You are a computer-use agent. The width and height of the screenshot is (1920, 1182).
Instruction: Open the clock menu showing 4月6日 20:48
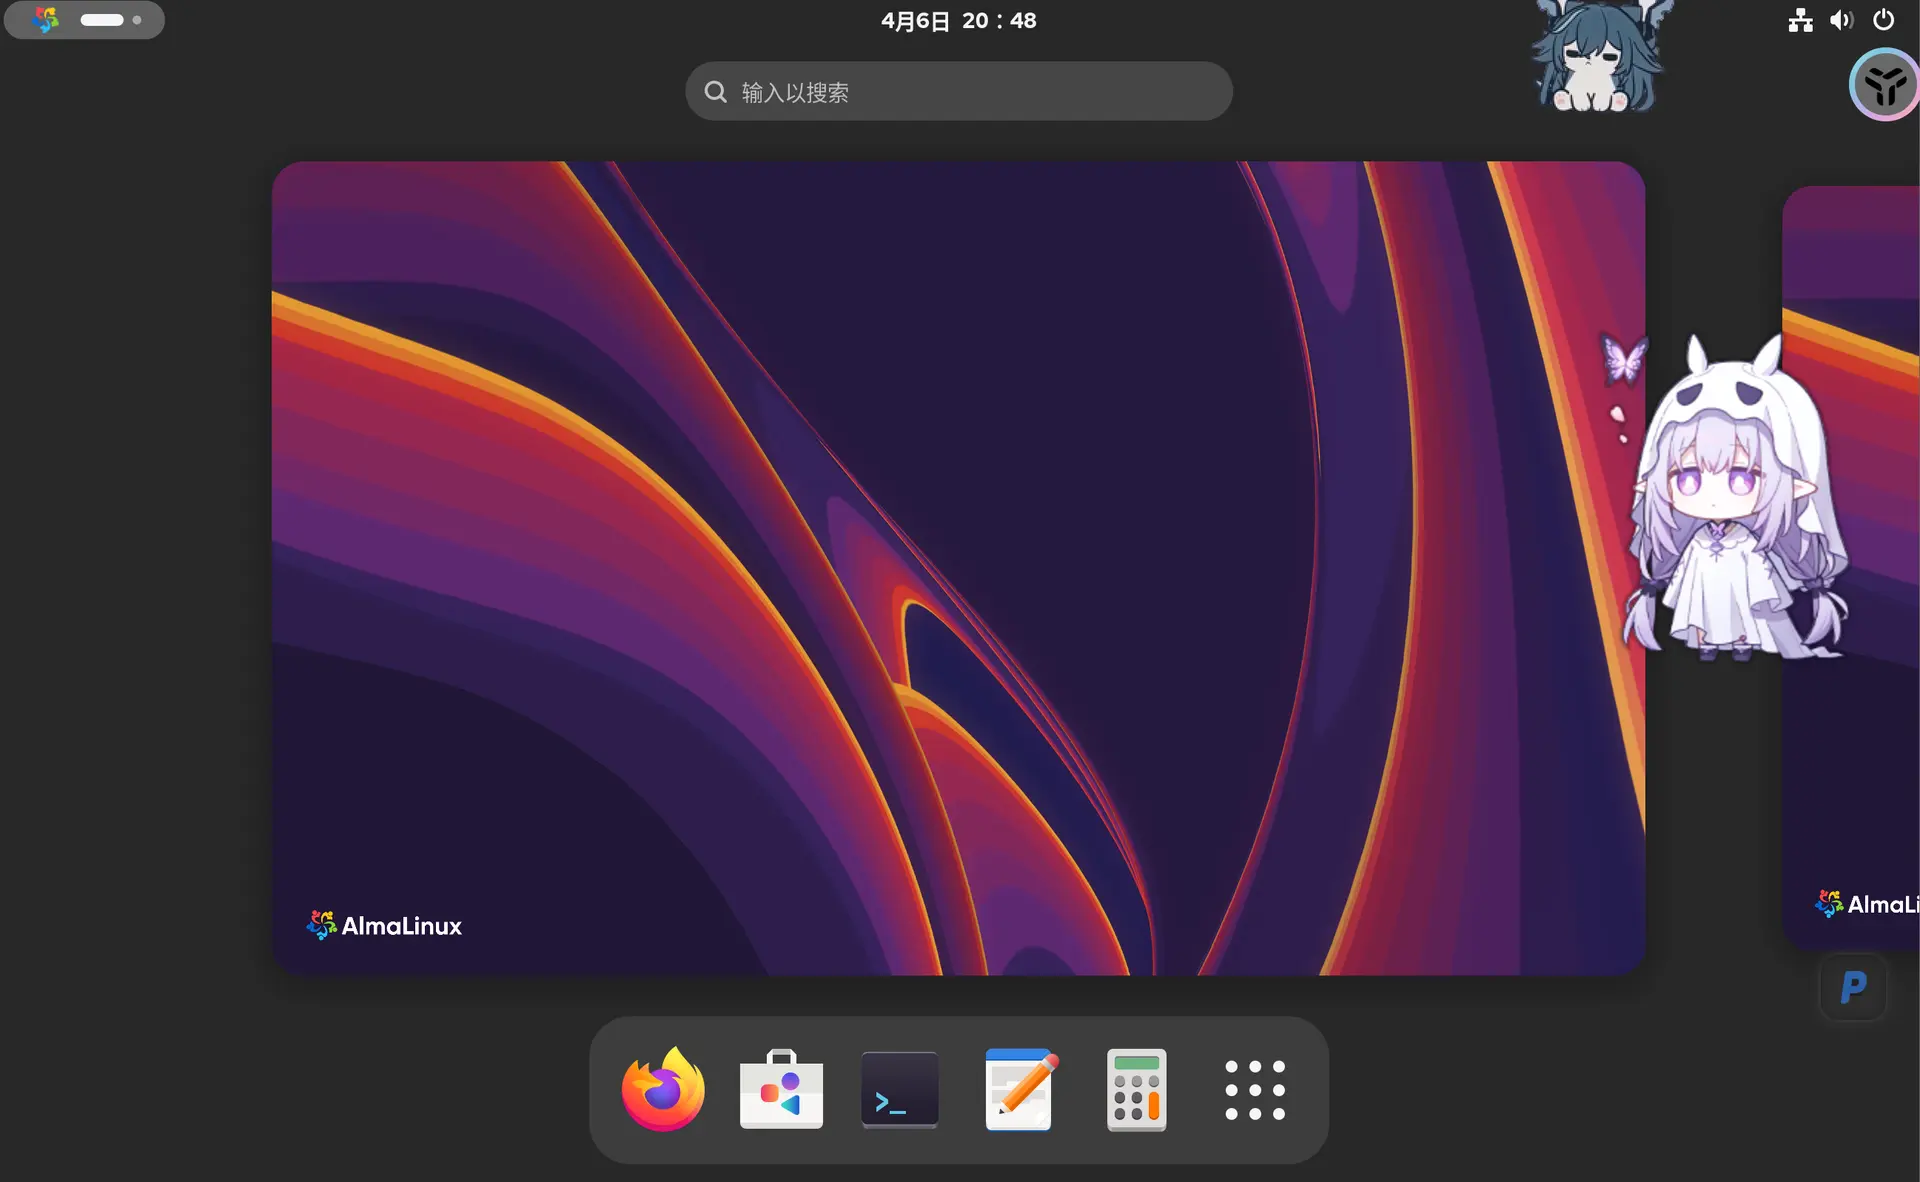coord(959,20)
